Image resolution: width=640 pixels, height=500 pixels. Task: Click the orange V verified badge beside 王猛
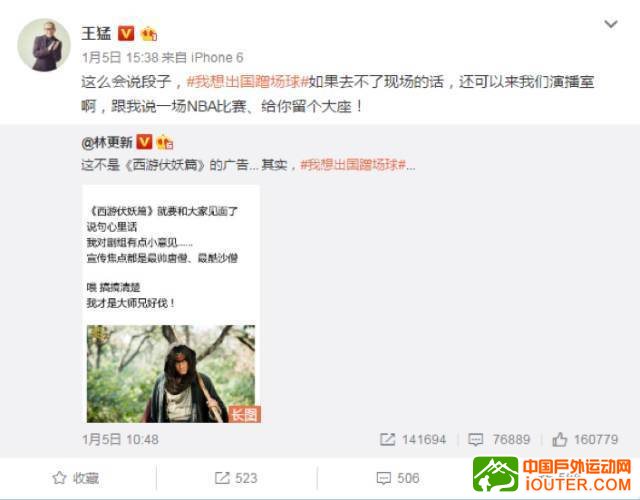point(126,33)
